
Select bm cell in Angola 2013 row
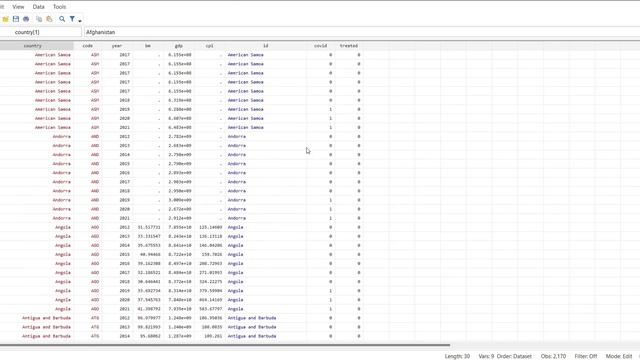tap(147, 236)
